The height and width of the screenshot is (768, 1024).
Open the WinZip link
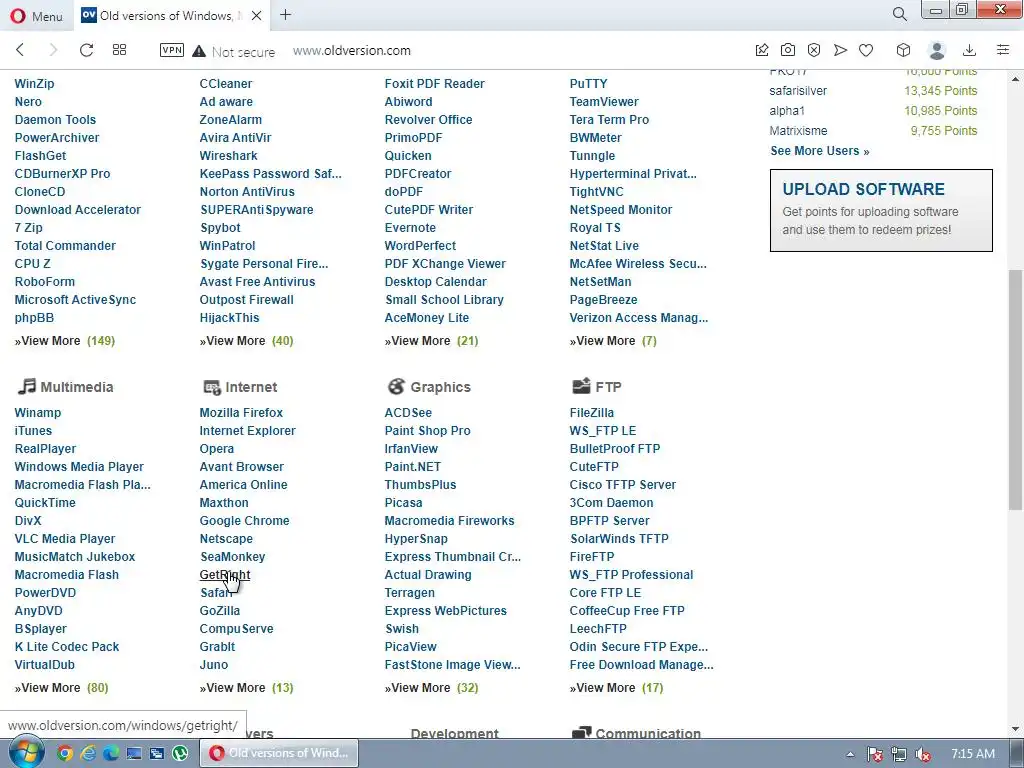35,84
